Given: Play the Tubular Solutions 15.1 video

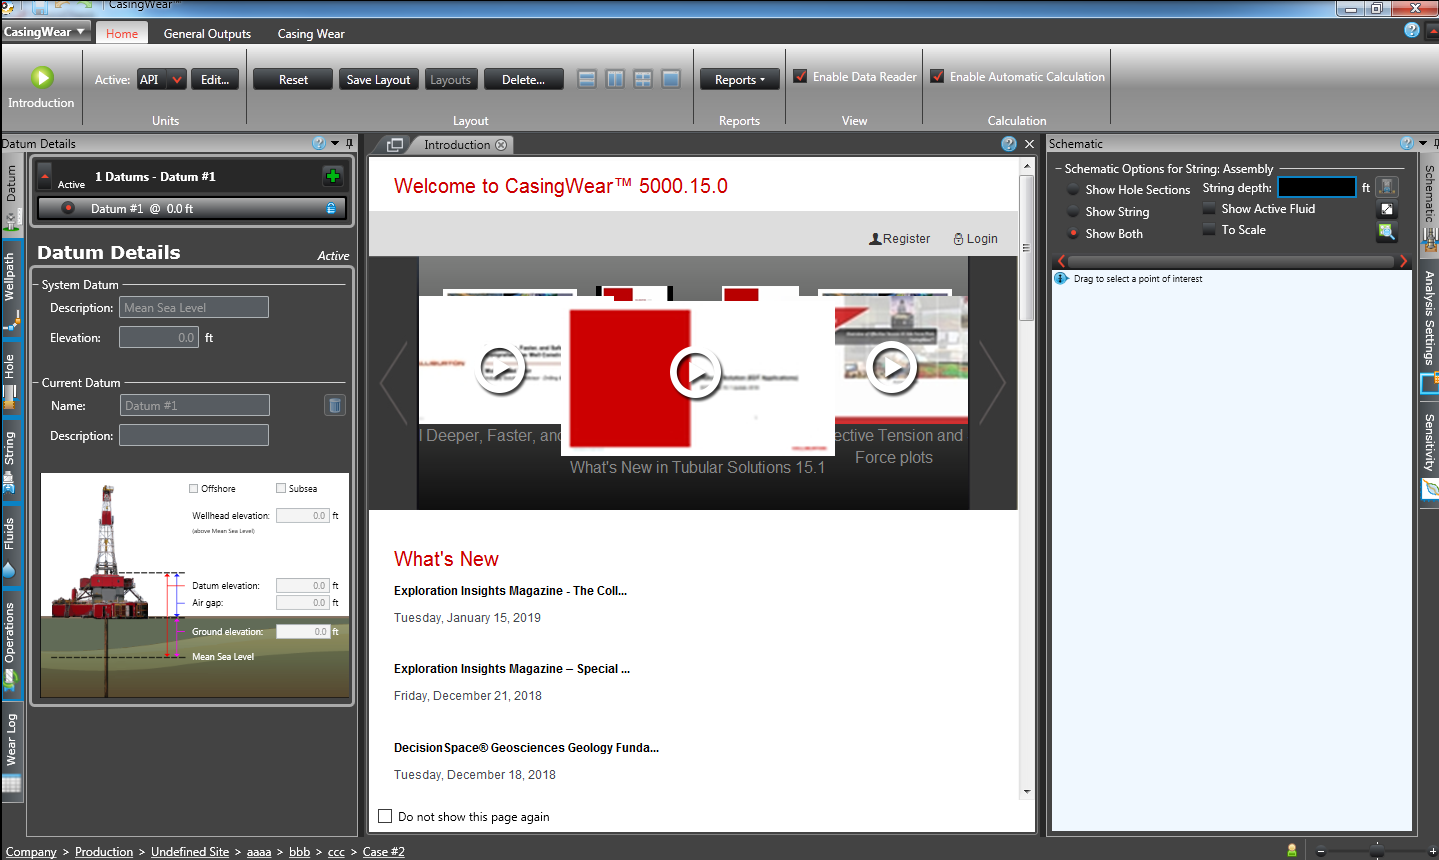Looking at the screenshot, I should click(694, 372).
